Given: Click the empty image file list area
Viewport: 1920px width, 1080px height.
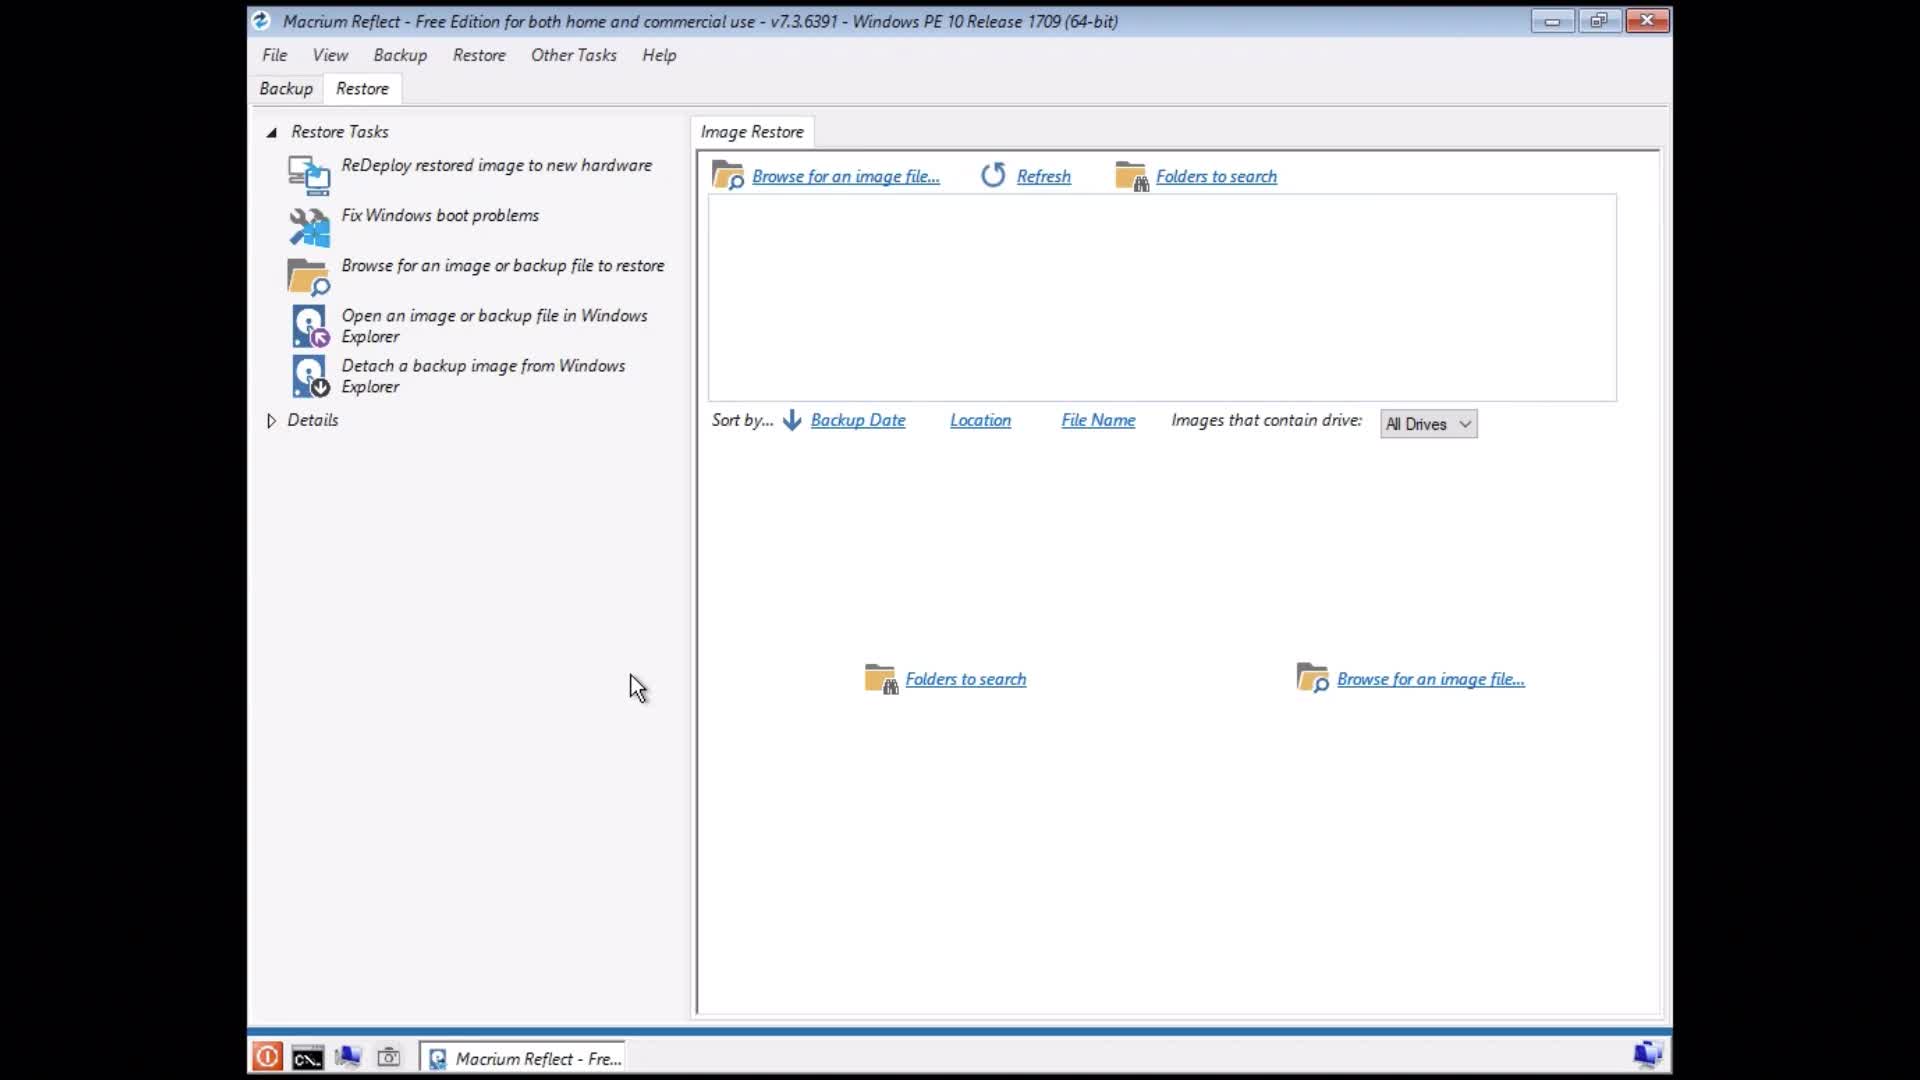Looking at the screenshot, I should tap(1160, 298).
